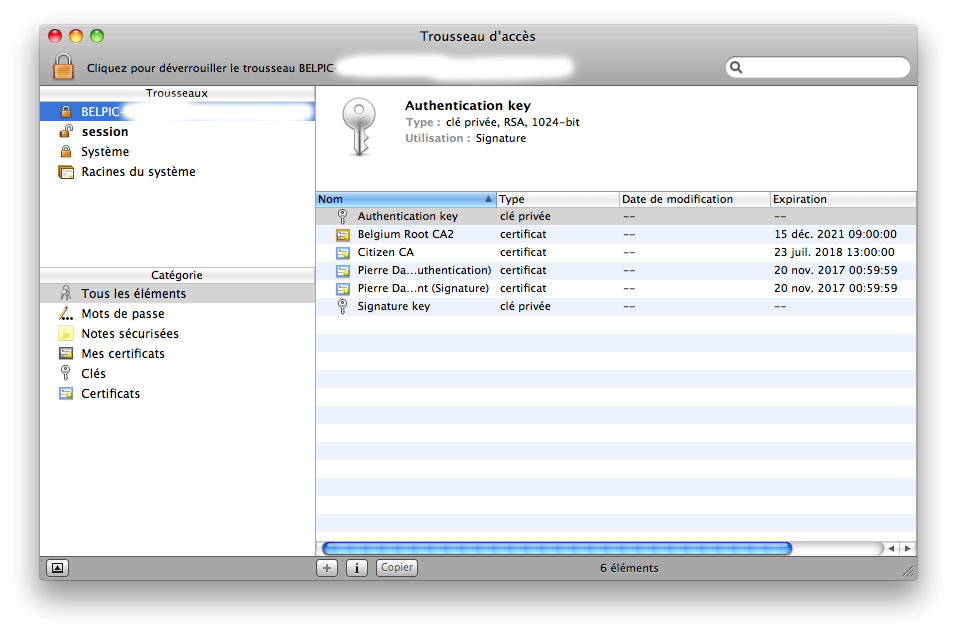Sort list by the Nom column header

[406, 199]
